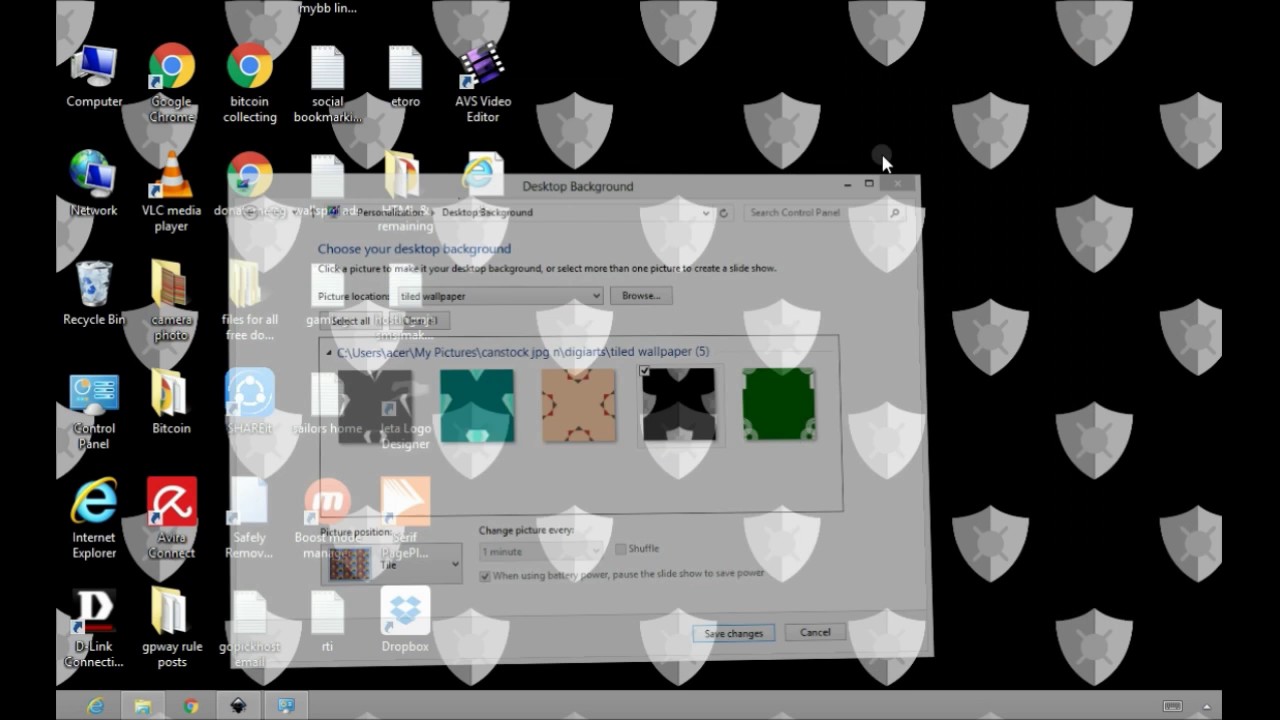Select the tan tiled wallpaper thumbnail
This screenshot has height=720, width=1280.
coord(578,405)
